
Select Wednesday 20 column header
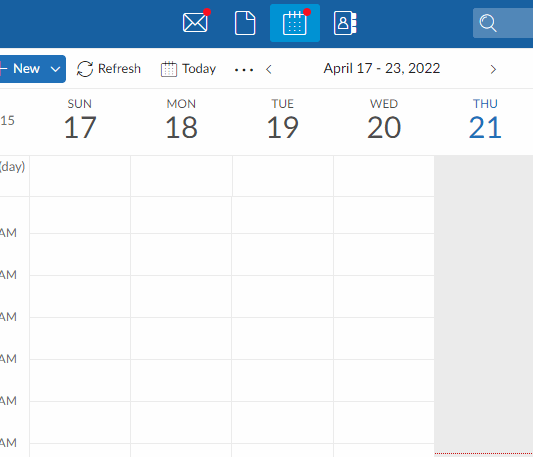384,119
